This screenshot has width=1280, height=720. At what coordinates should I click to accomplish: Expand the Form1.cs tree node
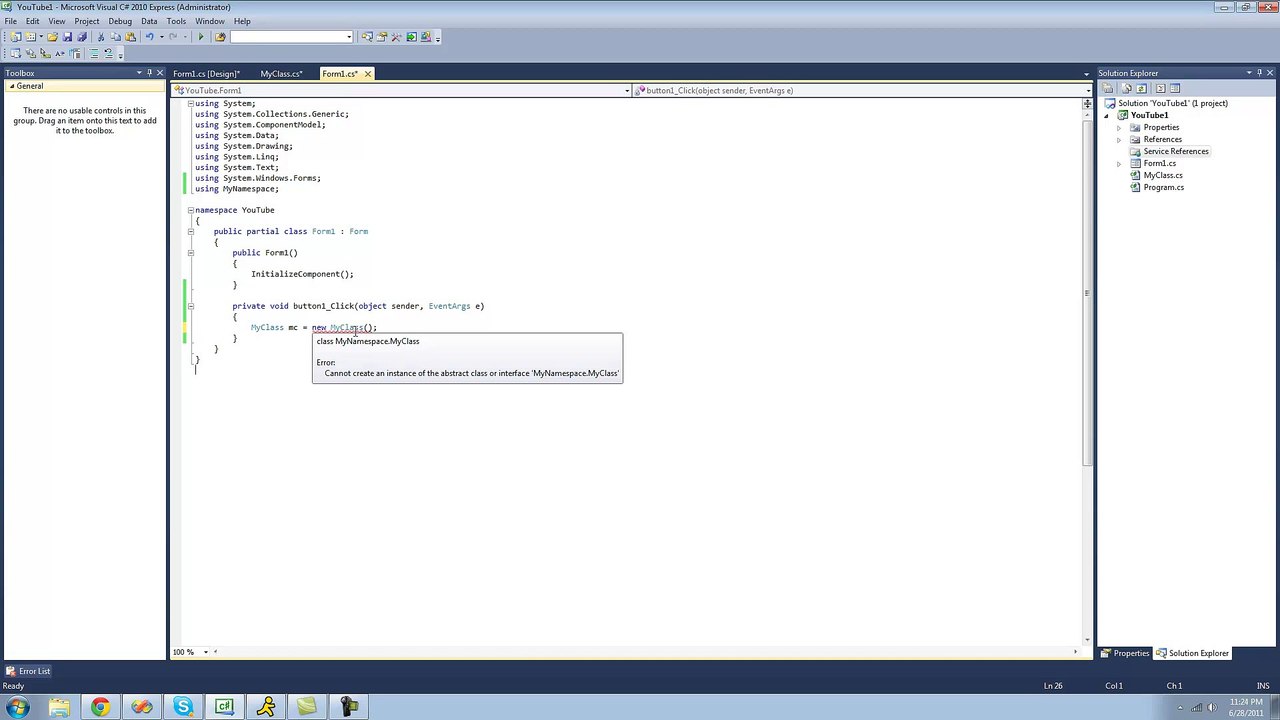coord(1119,164)
